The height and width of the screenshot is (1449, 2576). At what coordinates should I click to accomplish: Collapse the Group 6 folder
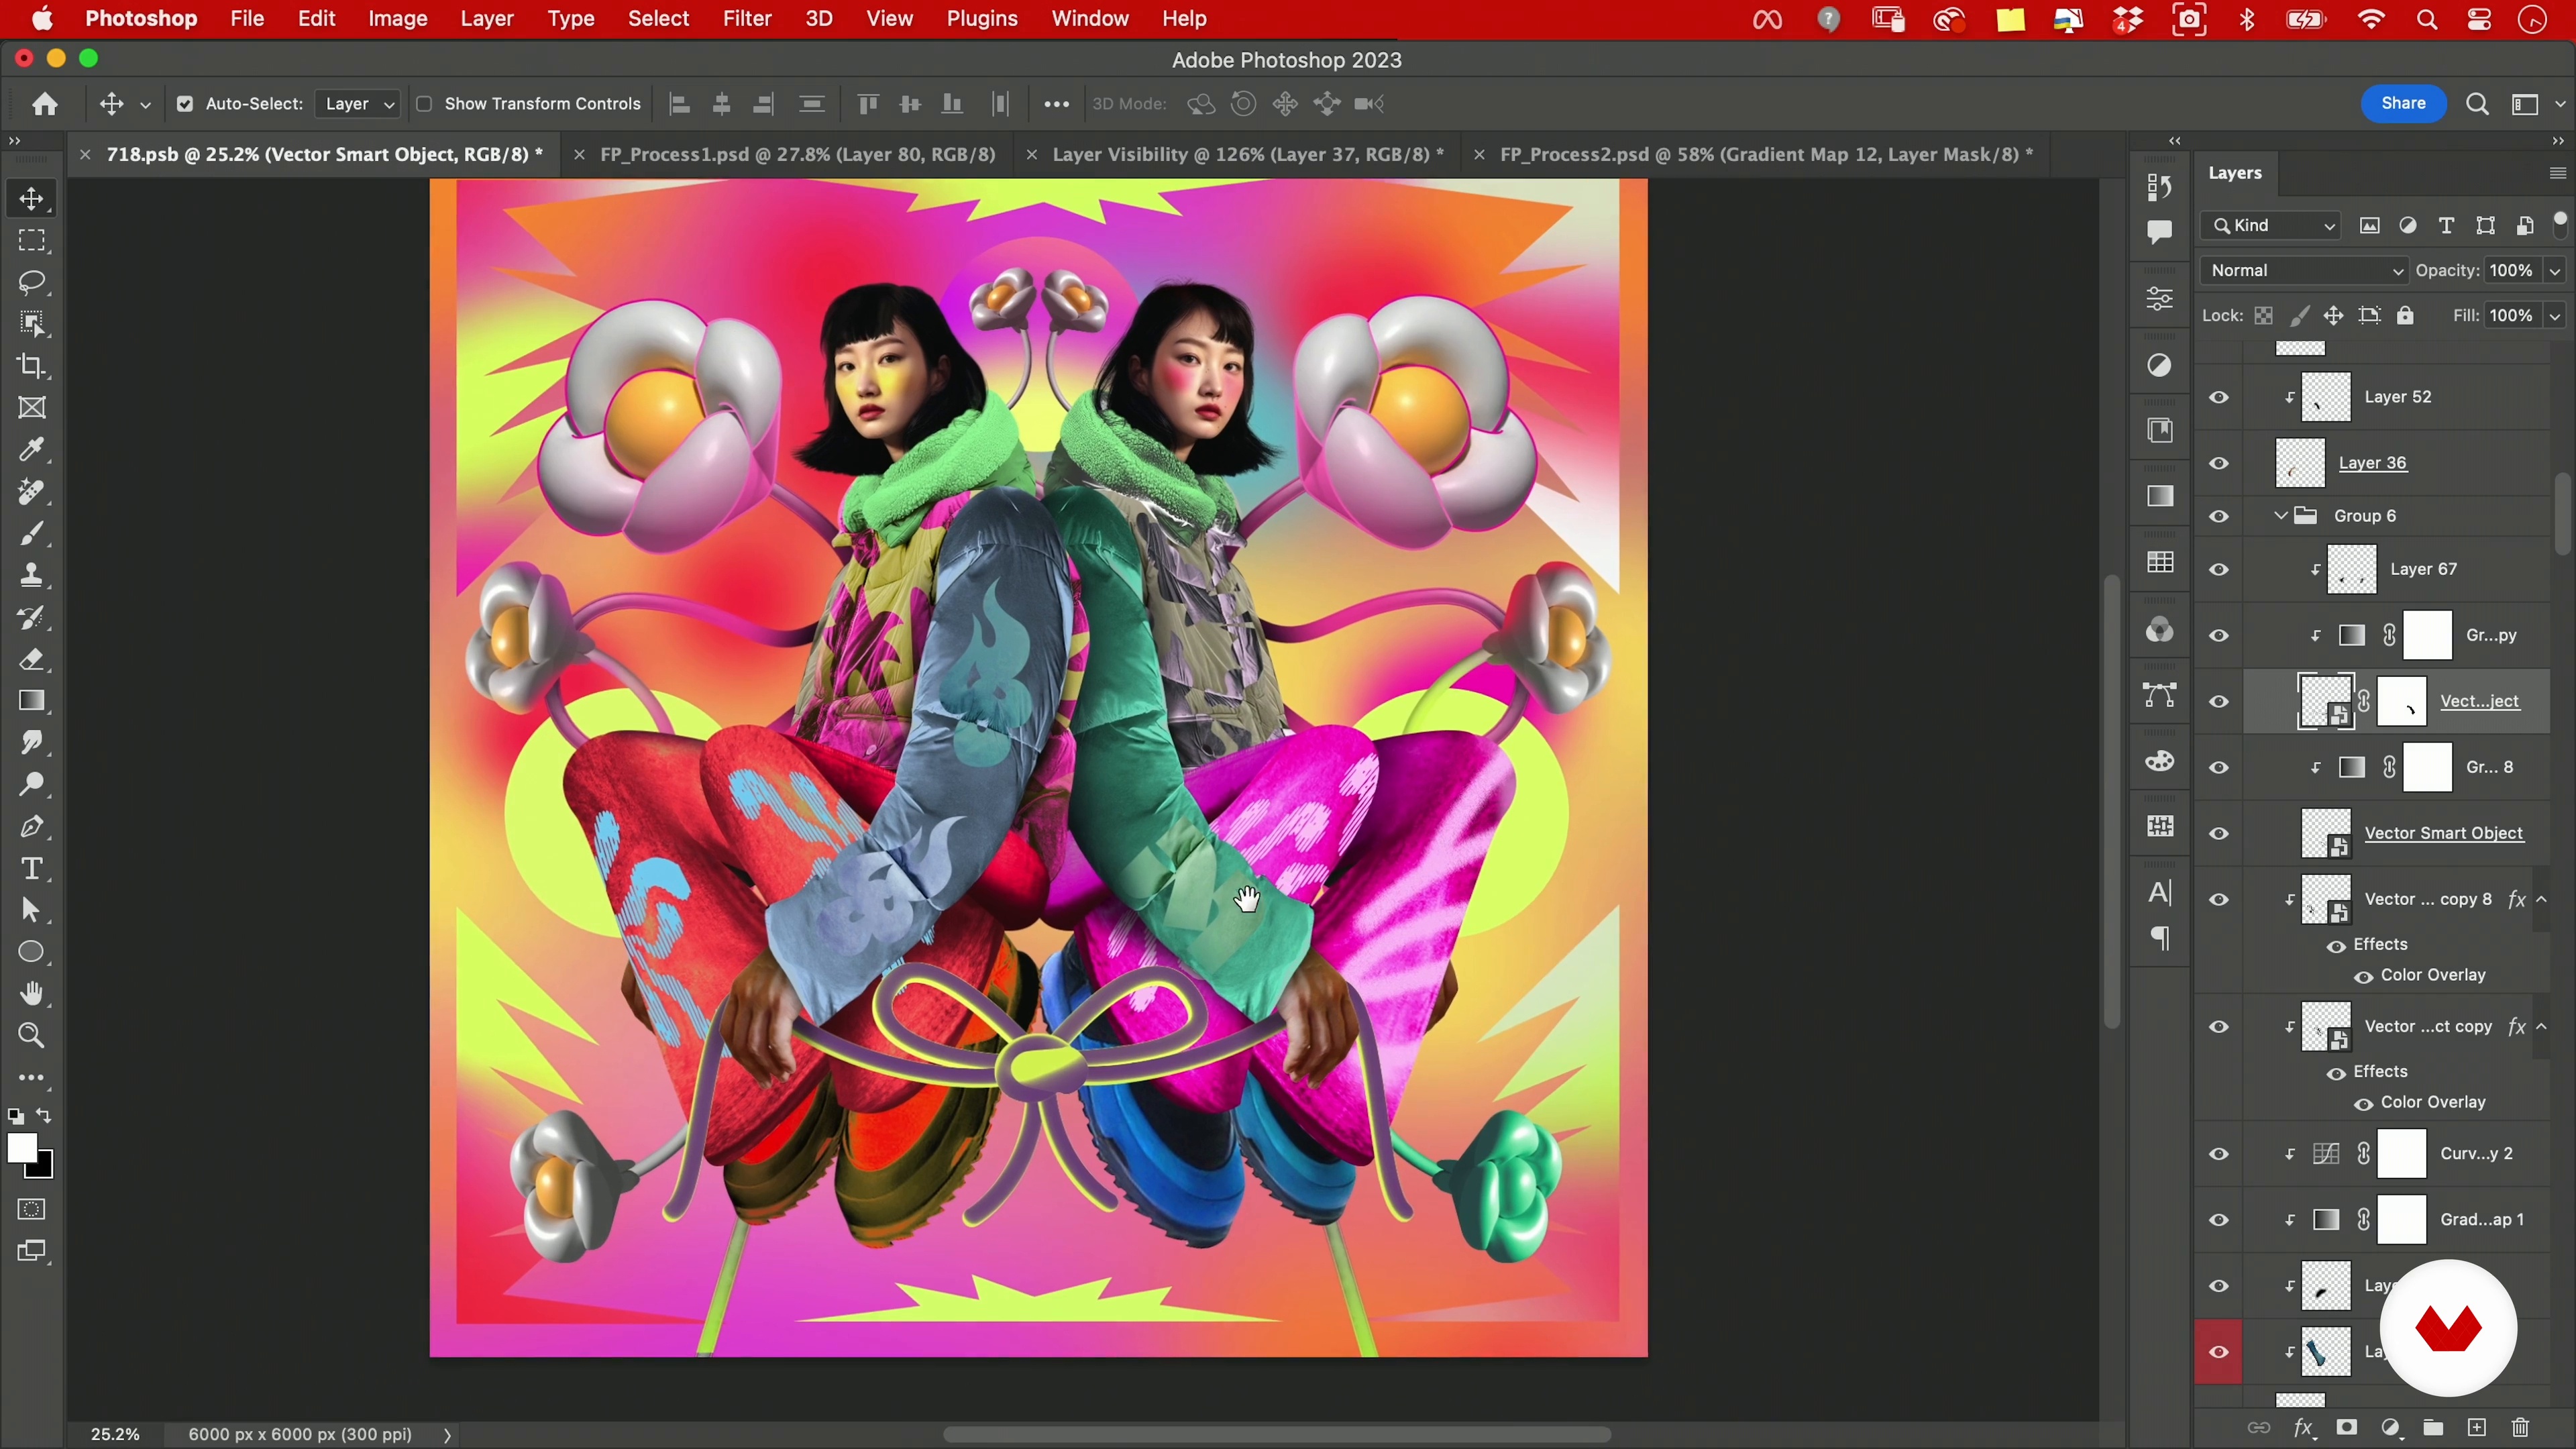[x=2281, y=516]
